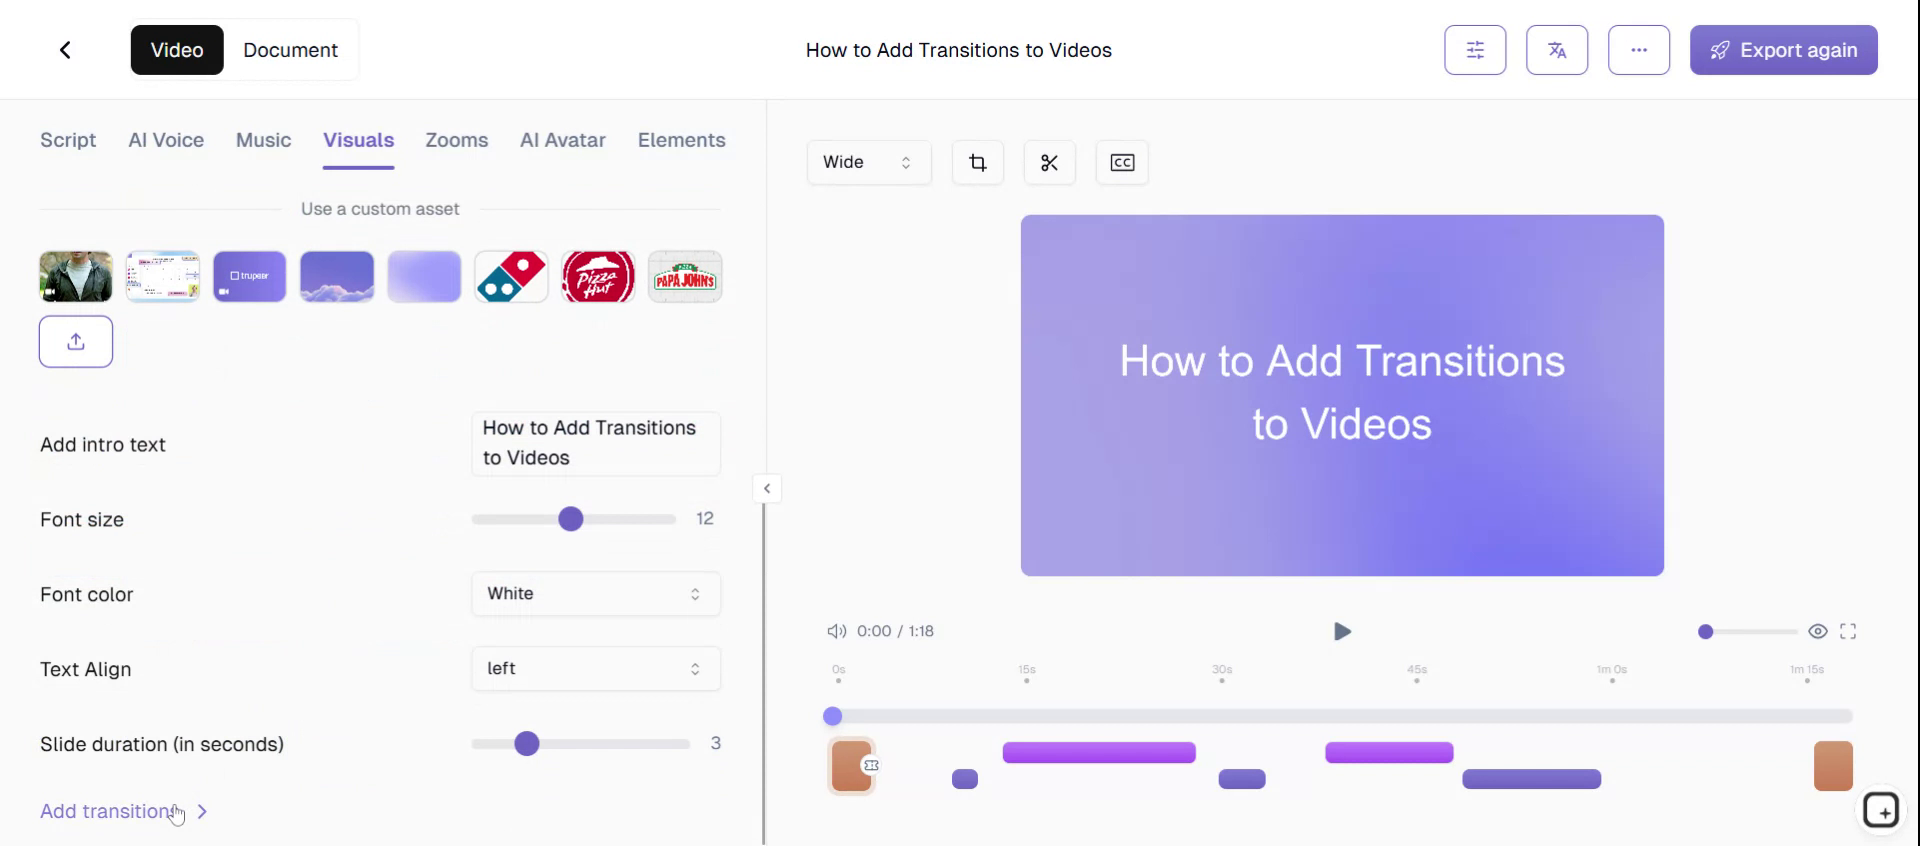Mute the video volume speaker
Screen dimensions: 1920x846
[836, 631]
